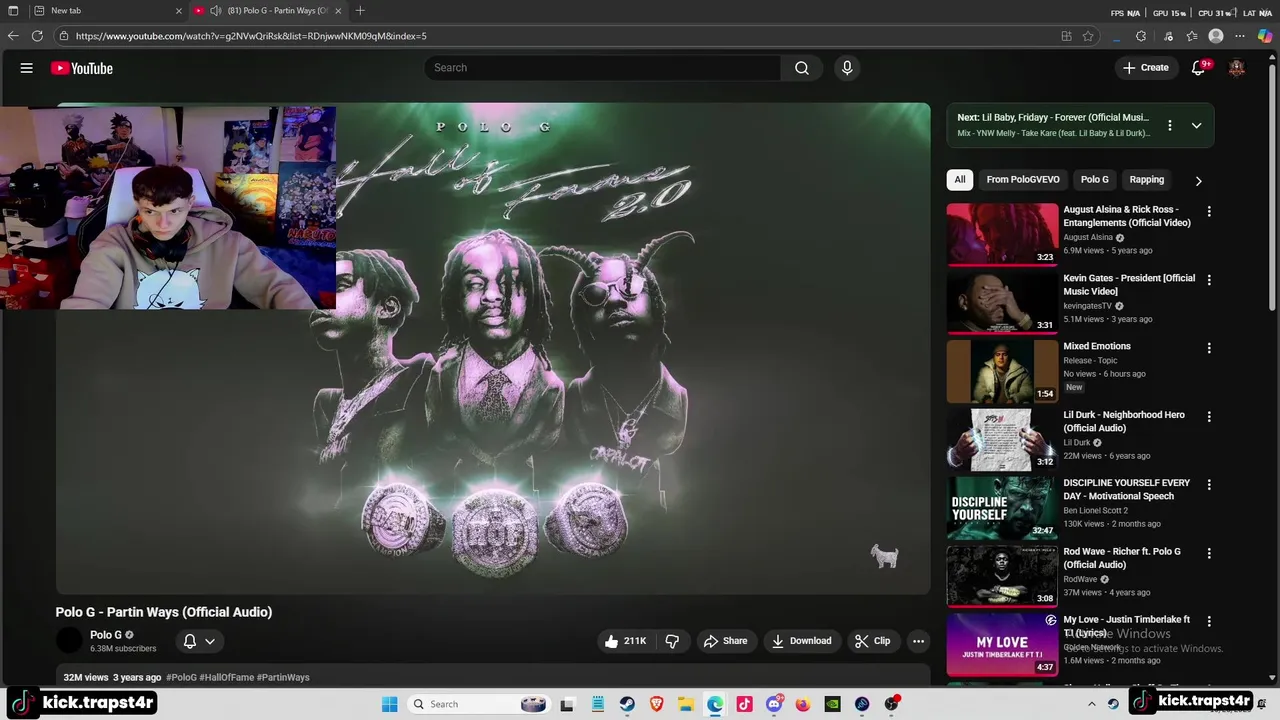
Task: Like the Polo G video
Action: pos(624,641)
